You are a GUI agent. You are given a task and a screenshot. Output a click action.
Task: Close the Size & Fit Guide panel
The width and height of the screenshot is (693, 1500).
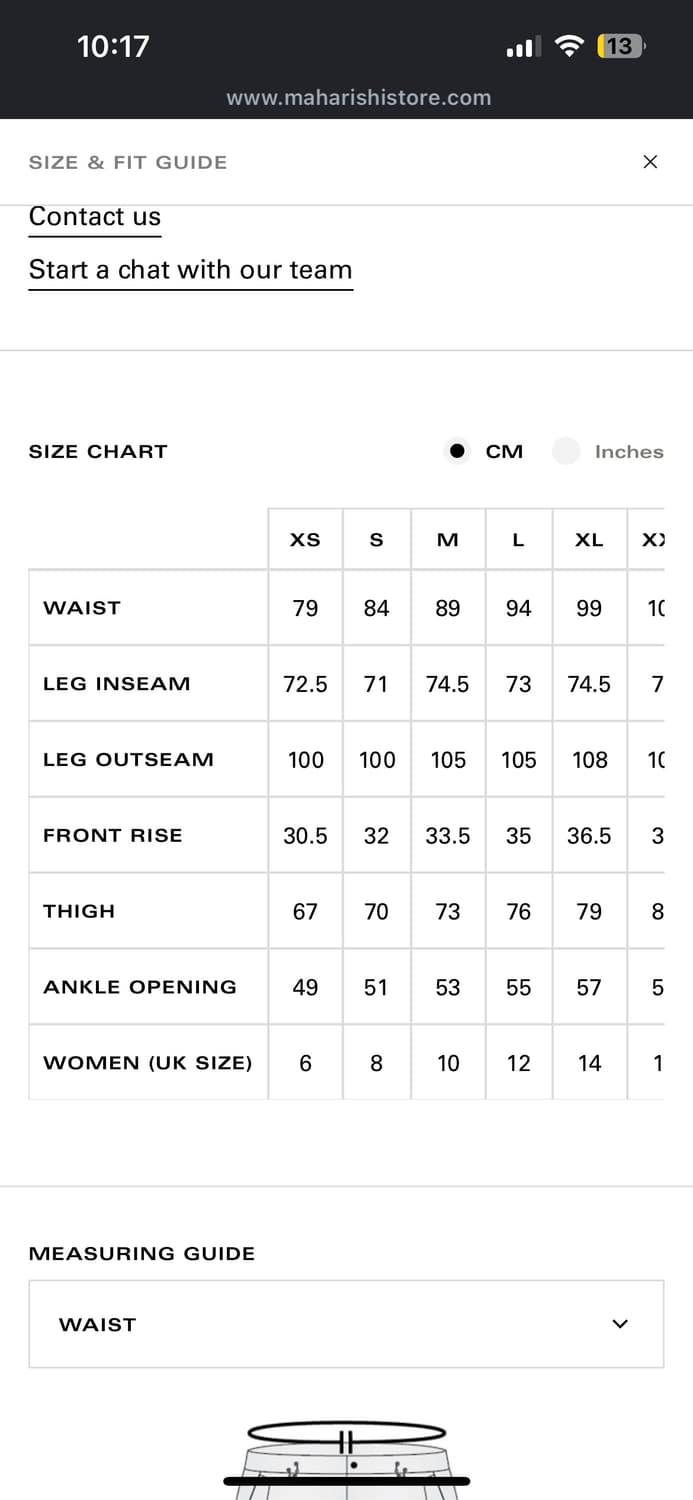(650, 162)
